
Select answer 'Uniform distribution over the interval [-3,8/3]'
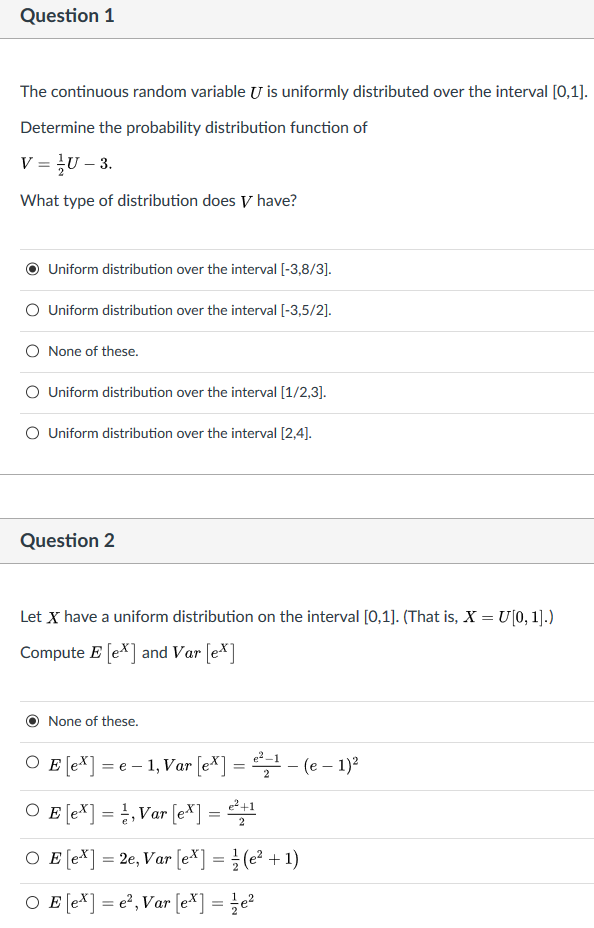(33, 269)
